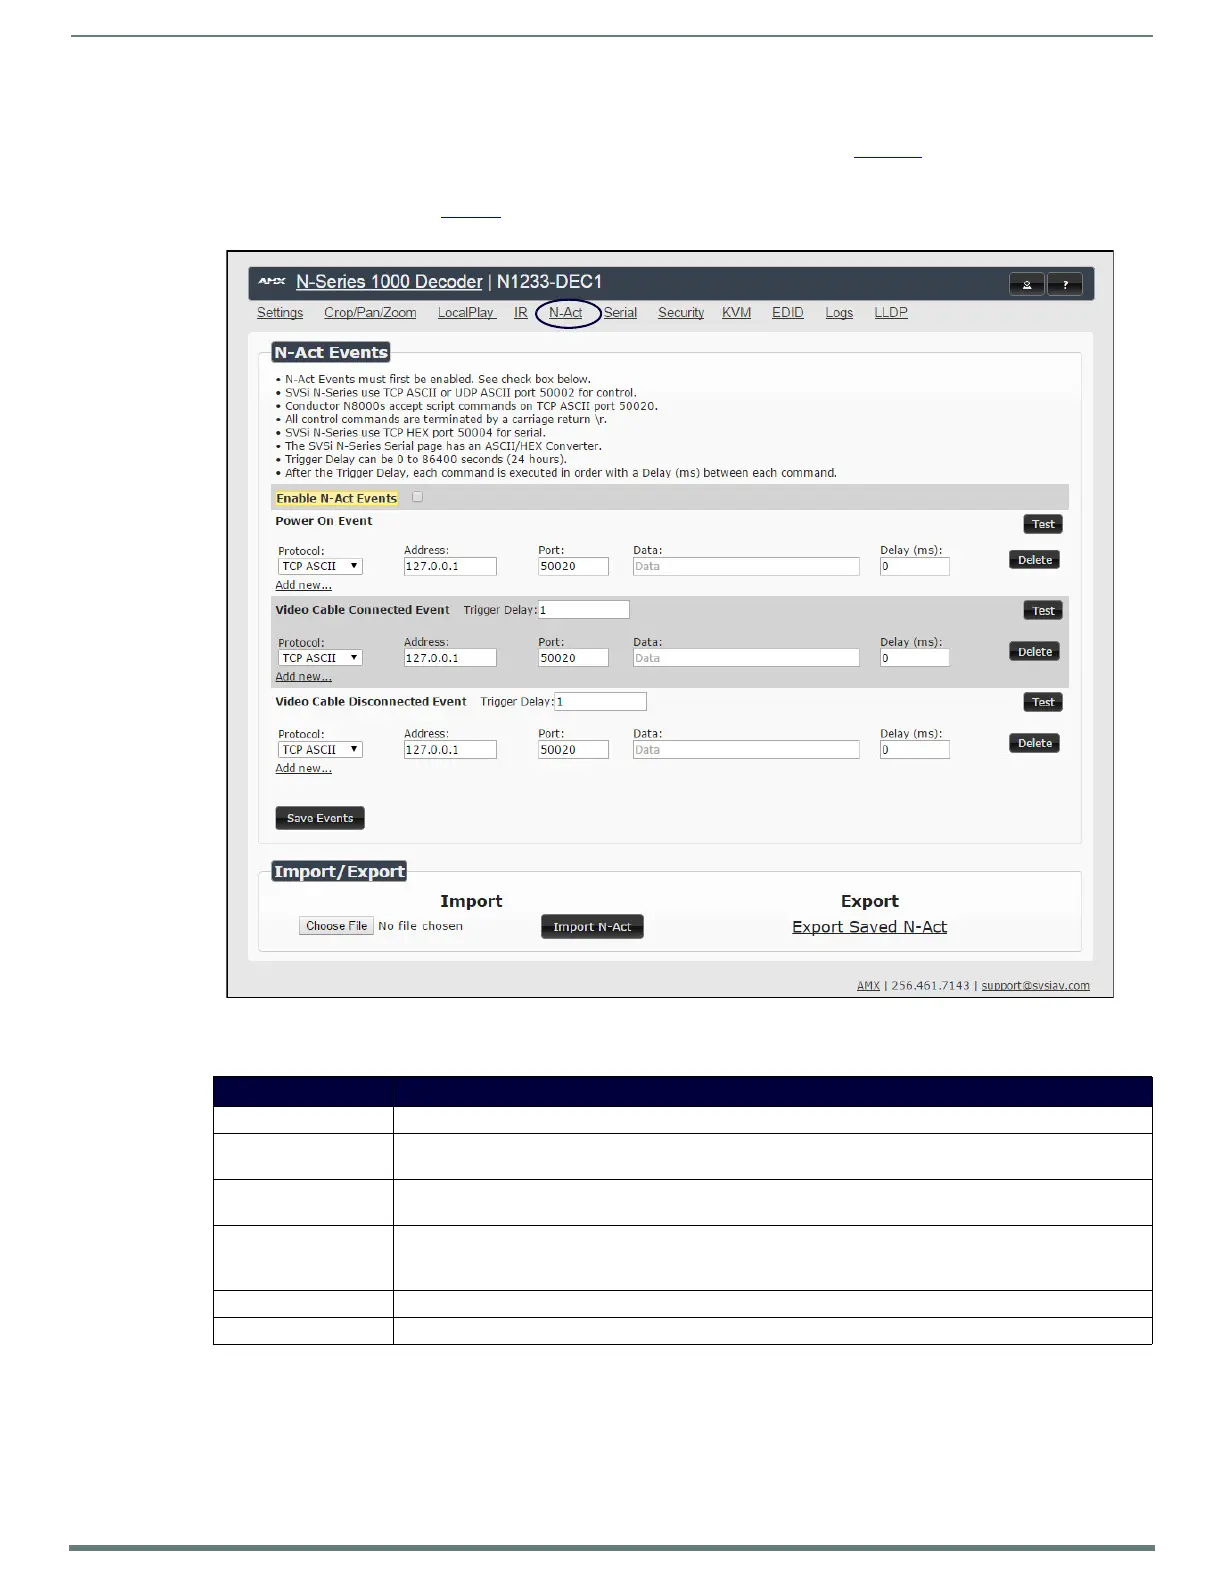Click 'No file chosen' text
Screen dimensions: 1224x1584
pyautogui.click(x=420, y=926)
